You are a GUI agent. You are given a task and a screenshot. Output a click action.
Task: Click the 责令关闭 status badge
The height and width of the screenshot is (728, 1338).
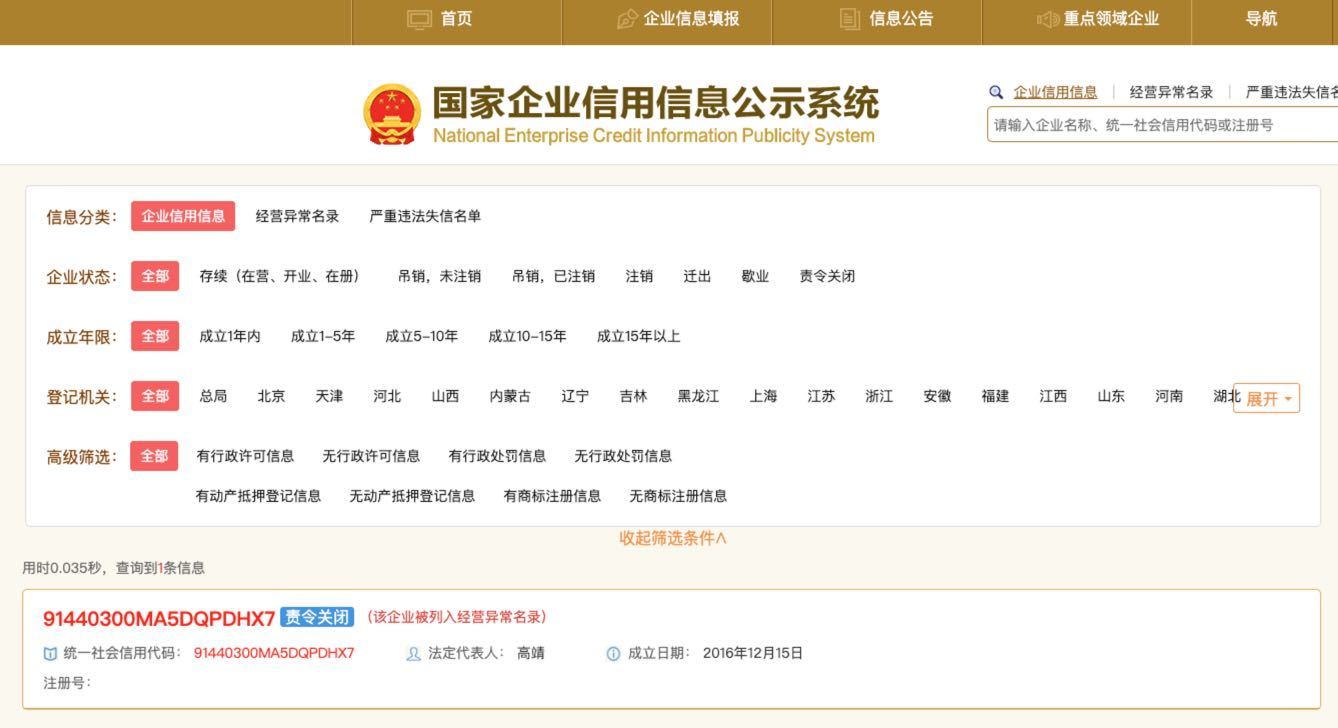click(317, 617)
